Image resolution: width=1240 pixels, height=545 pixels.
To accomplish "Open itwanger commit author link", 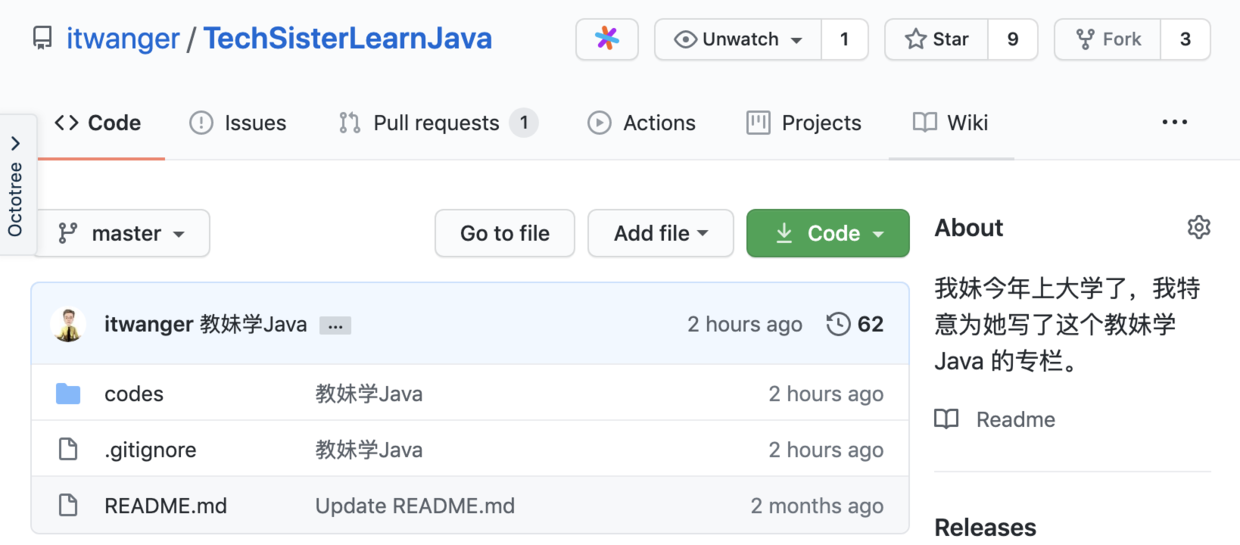I will (148, 324).
